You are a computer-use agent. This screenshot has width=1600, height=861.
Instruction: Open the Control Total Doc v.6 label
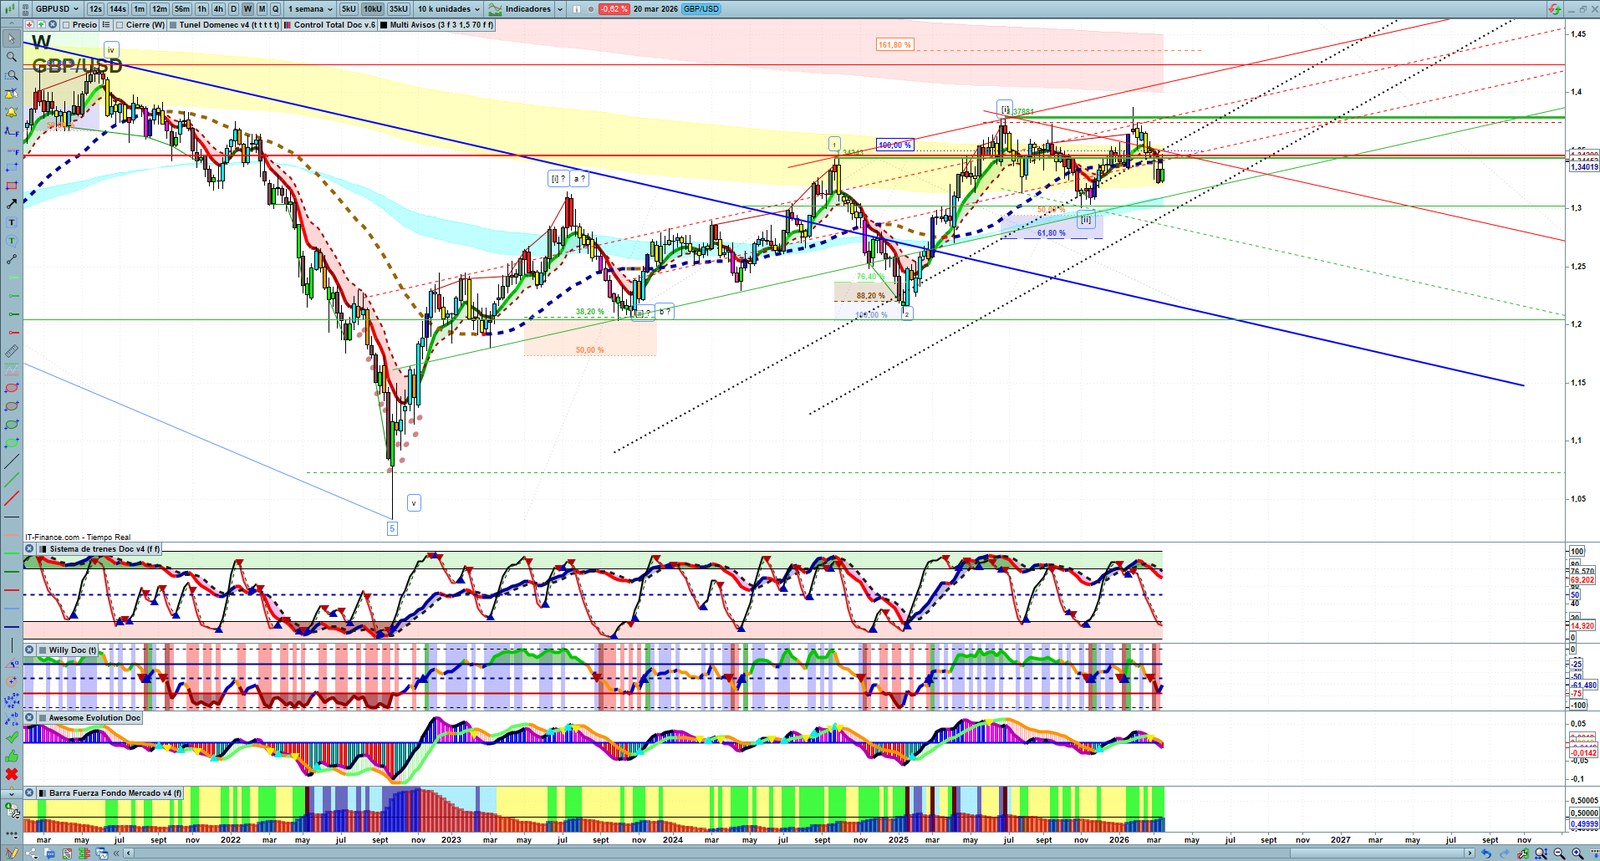point(335,25)
